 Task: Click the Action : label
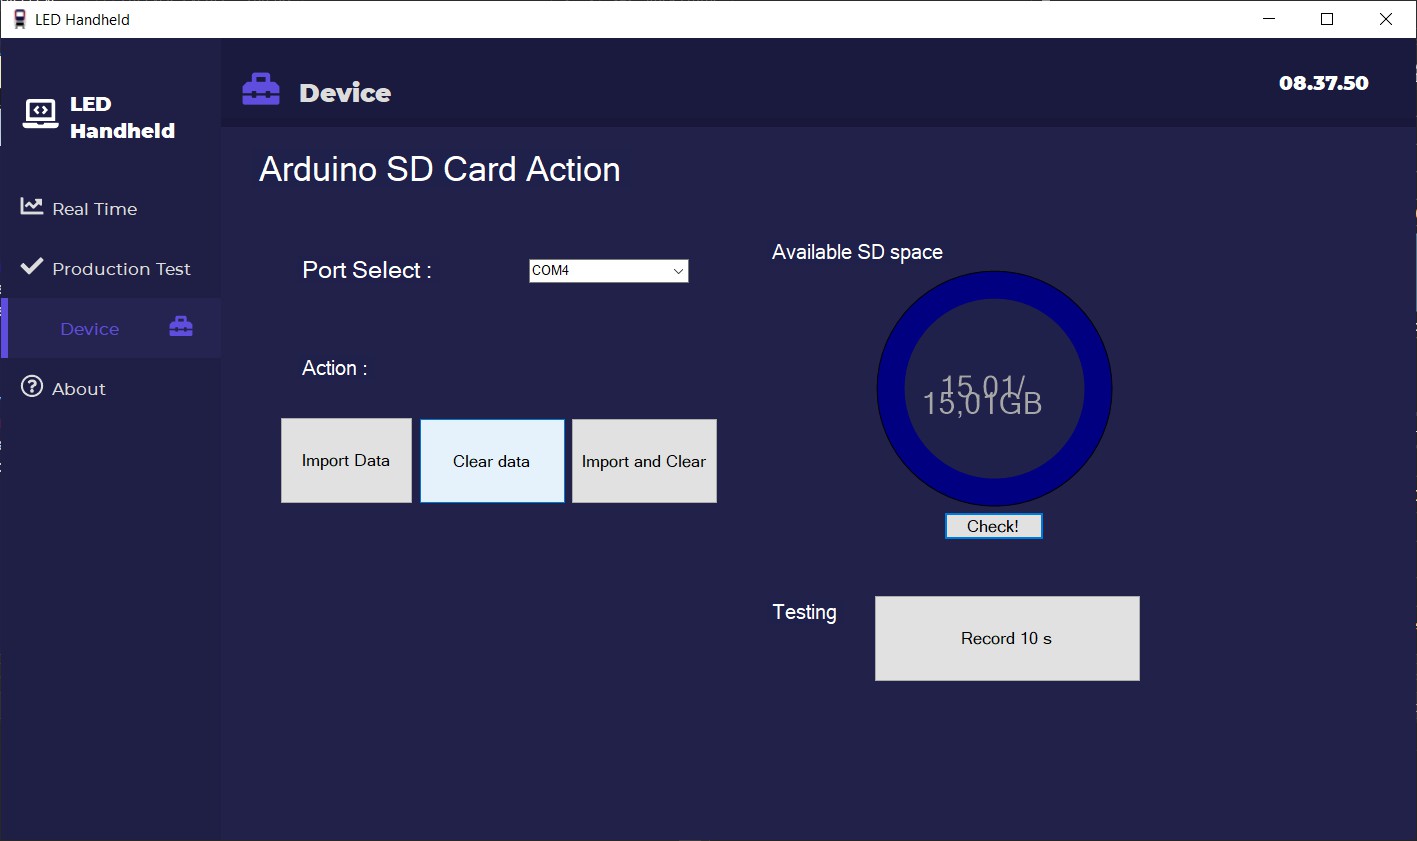[335, 368]
